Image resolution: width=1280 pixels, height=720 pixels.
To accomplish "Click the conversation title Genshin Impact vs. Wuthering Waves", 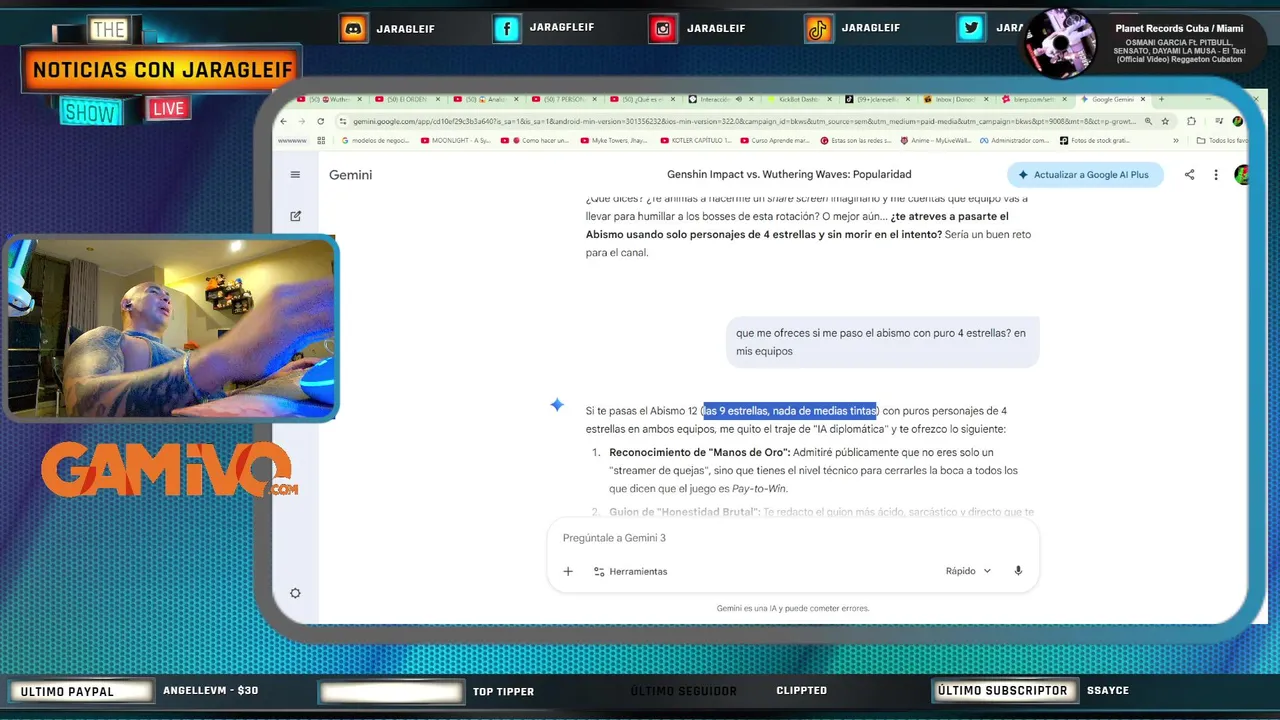I will tap(789, 175).
